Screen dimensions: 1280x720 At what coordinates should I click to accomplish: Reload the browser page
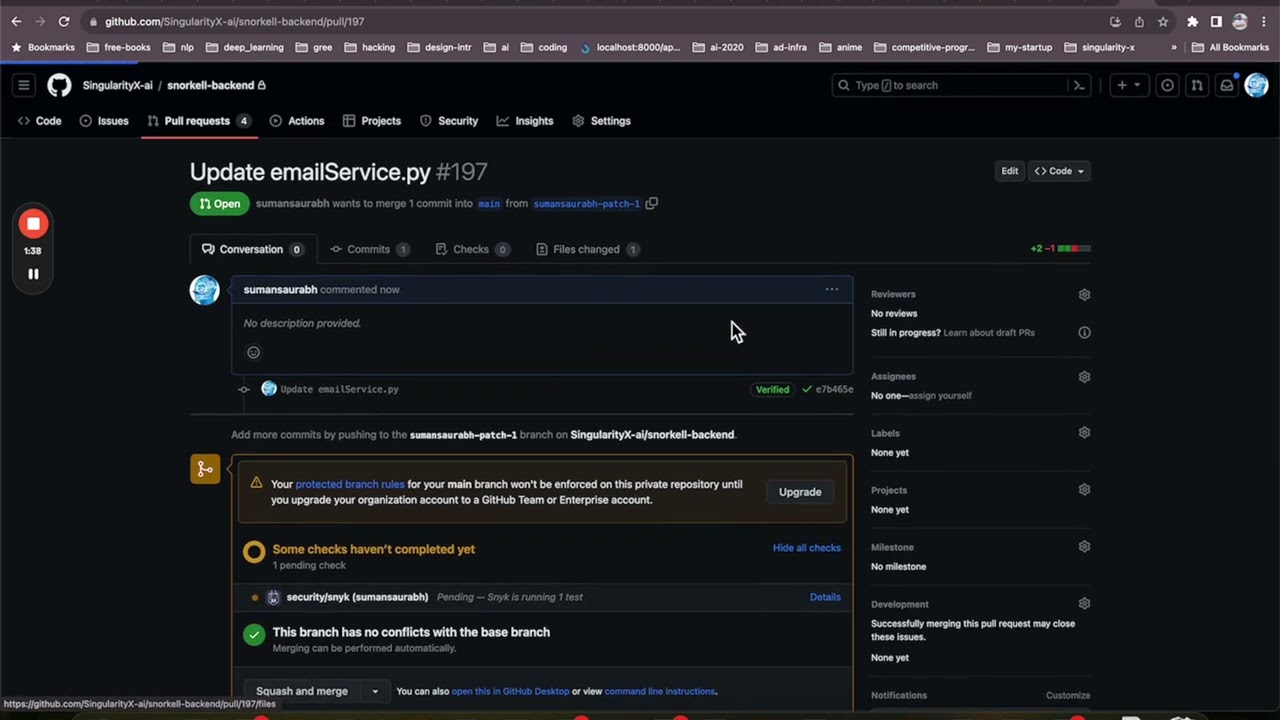tap(64, 21)
